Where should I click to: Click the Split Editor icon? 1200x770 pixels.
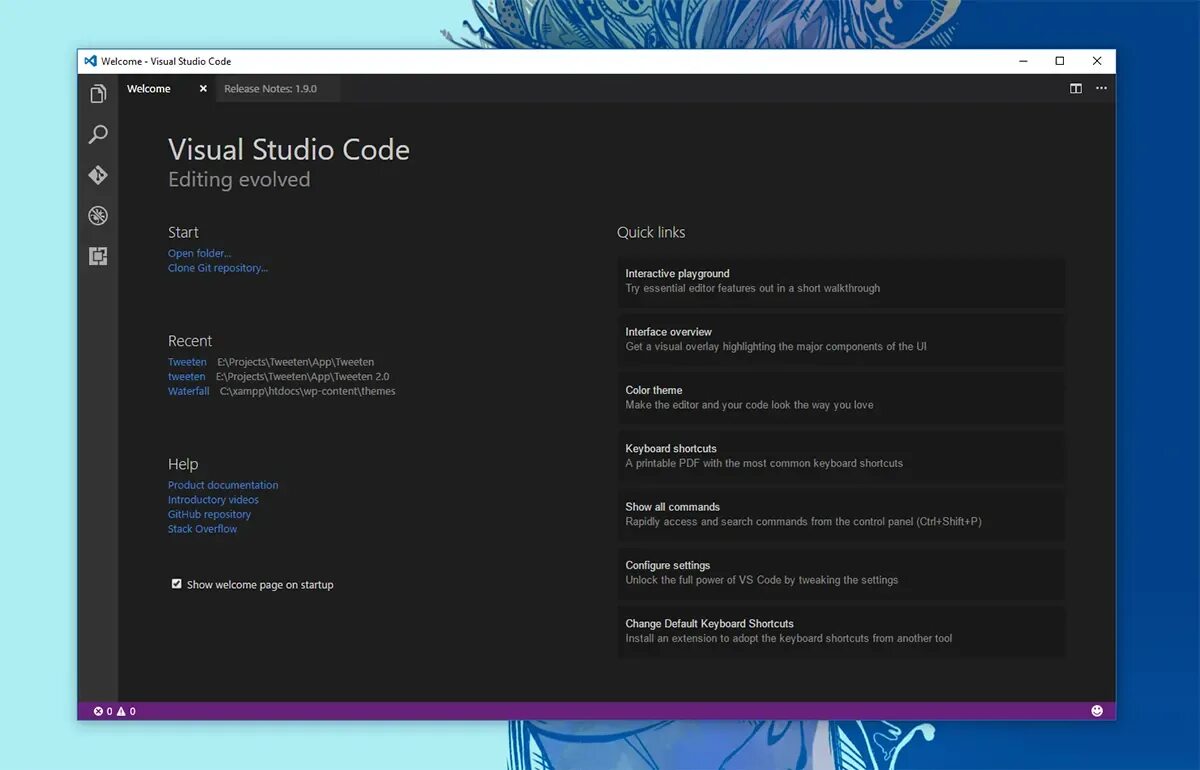tap(1076, 88)
